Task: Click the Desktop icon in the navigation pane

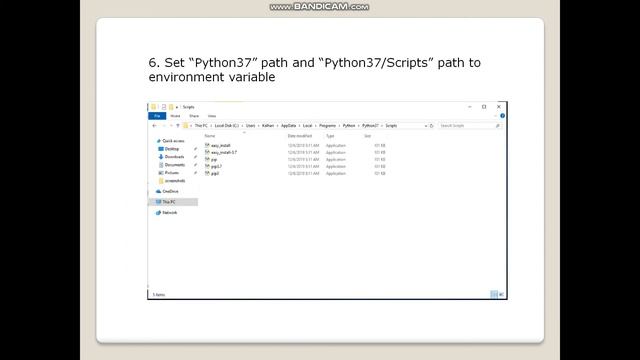Action: point(161,149)
